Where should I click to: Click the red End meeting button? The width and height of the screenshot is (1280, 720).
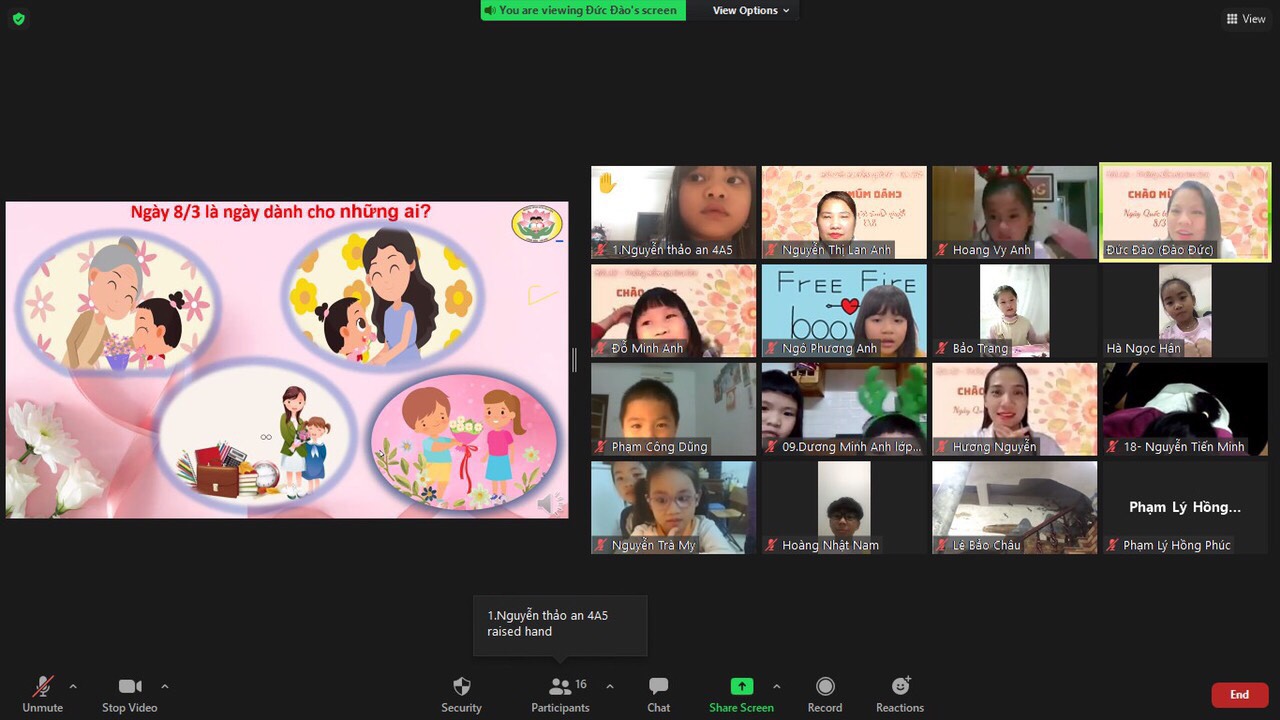[1239, 694]
